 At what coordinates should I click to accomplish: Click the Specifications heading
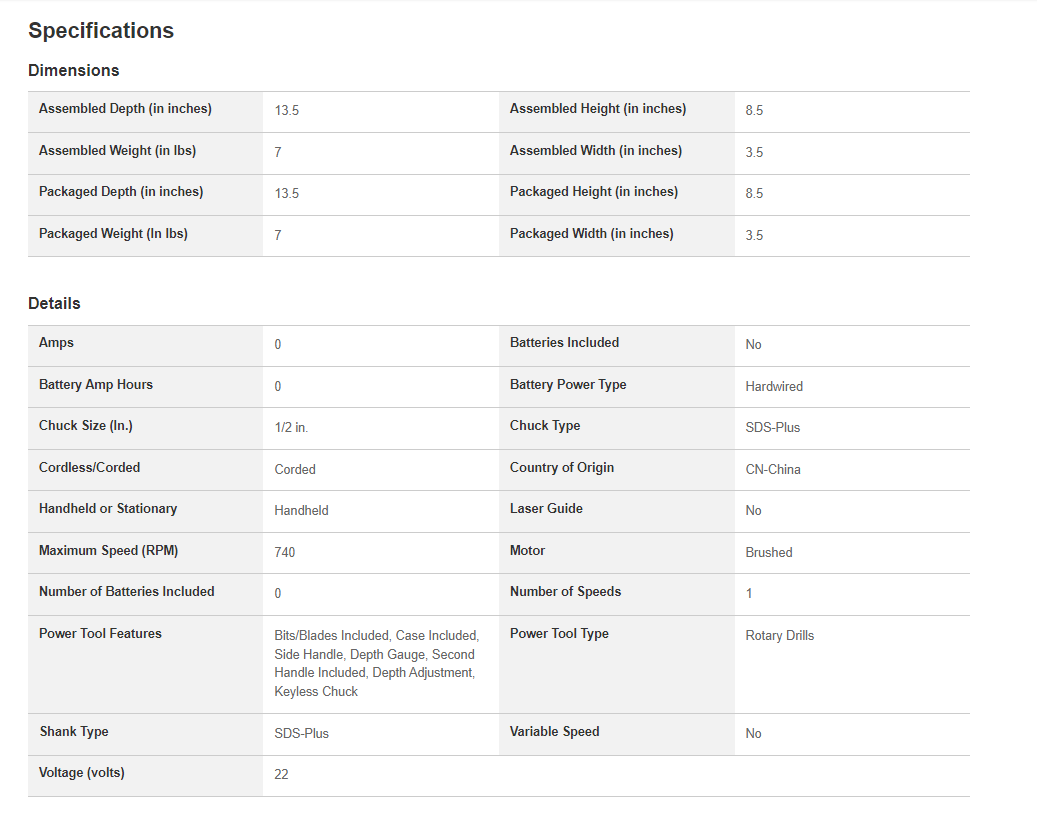click(101, 30)
